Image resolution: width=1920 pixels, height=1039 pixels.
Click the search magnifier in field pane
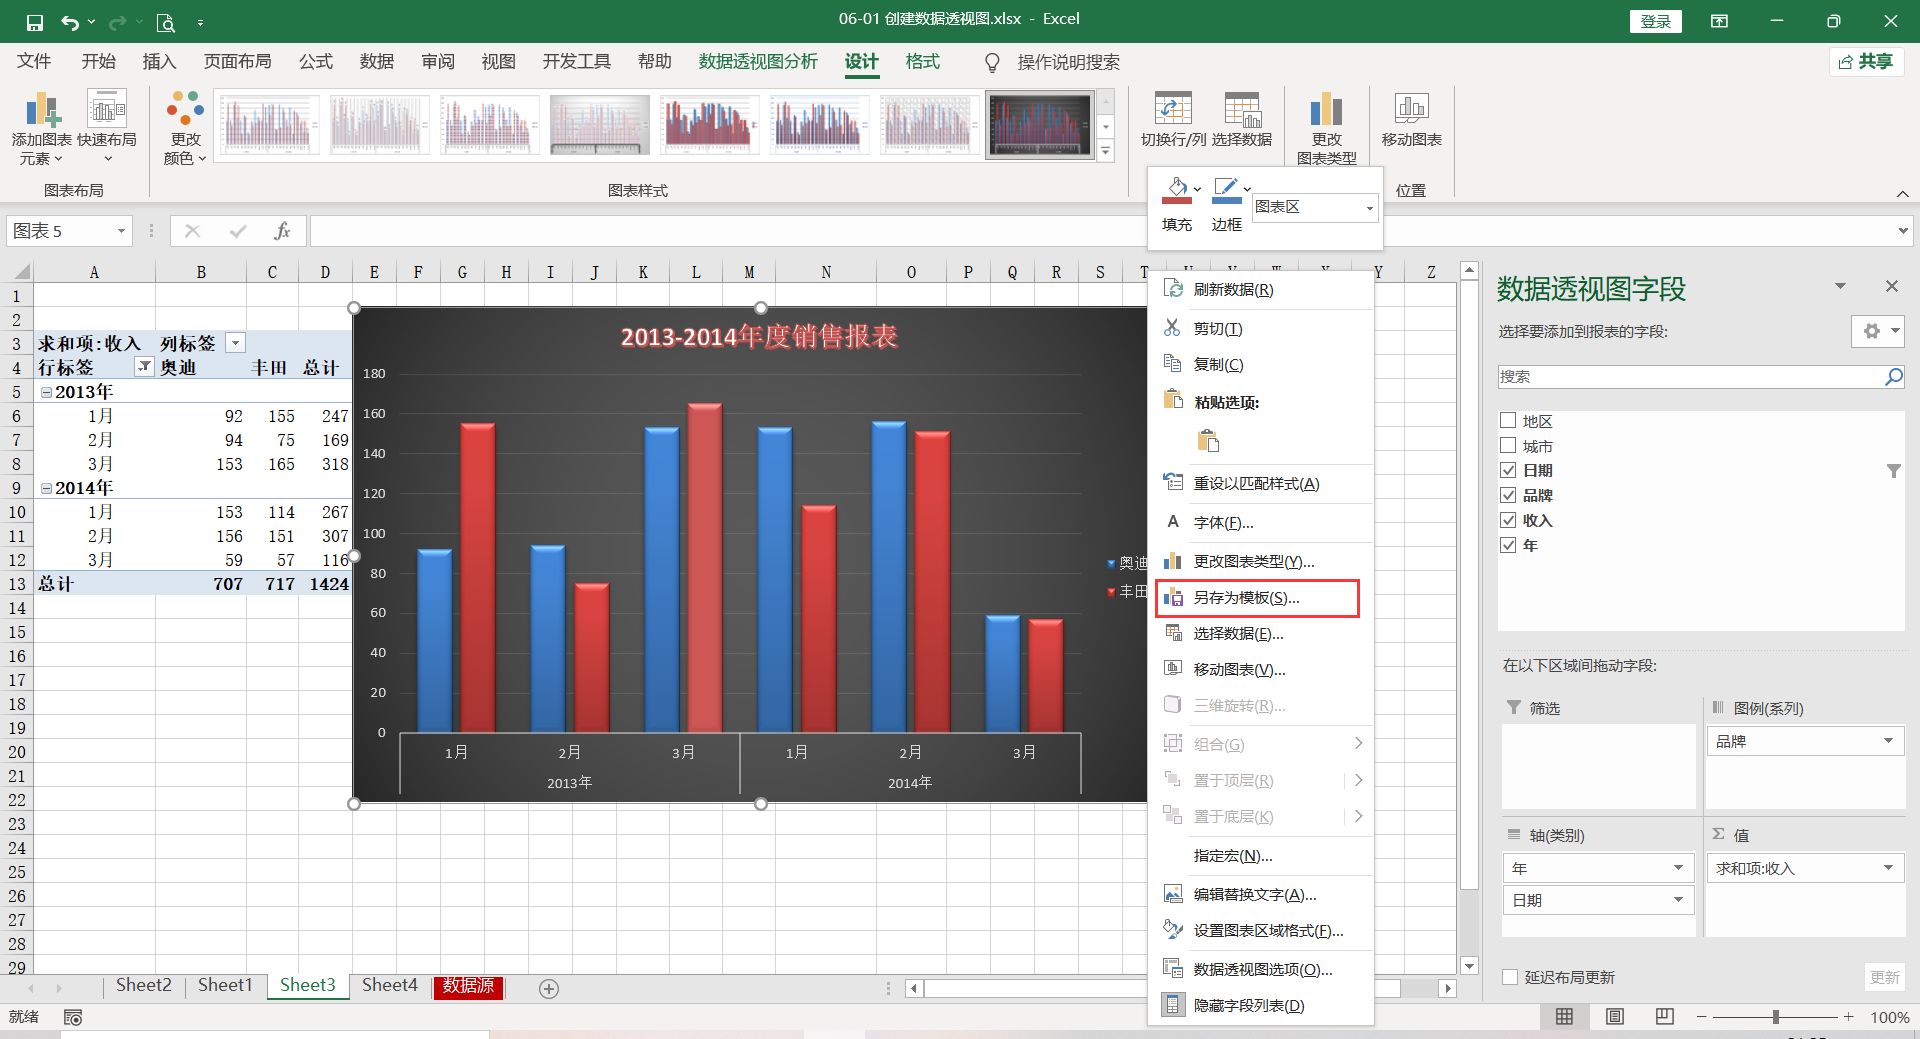point(1893,377)
